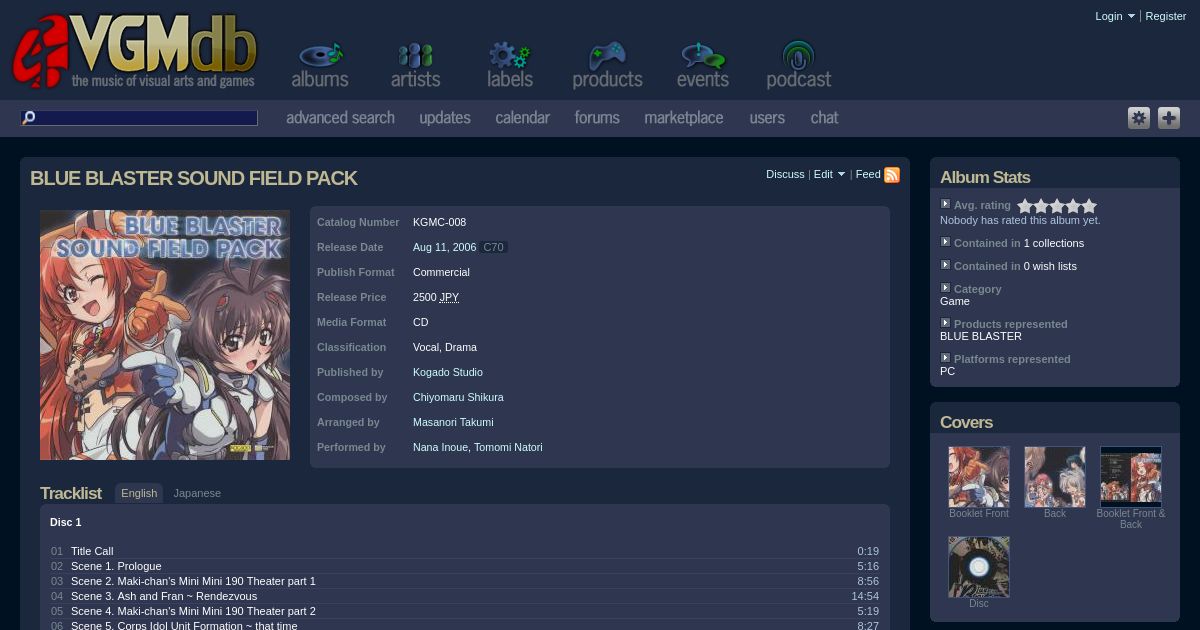Open the C70 event tag
This screenshot has width=1200, height=630.
click(x=493, y=247)
